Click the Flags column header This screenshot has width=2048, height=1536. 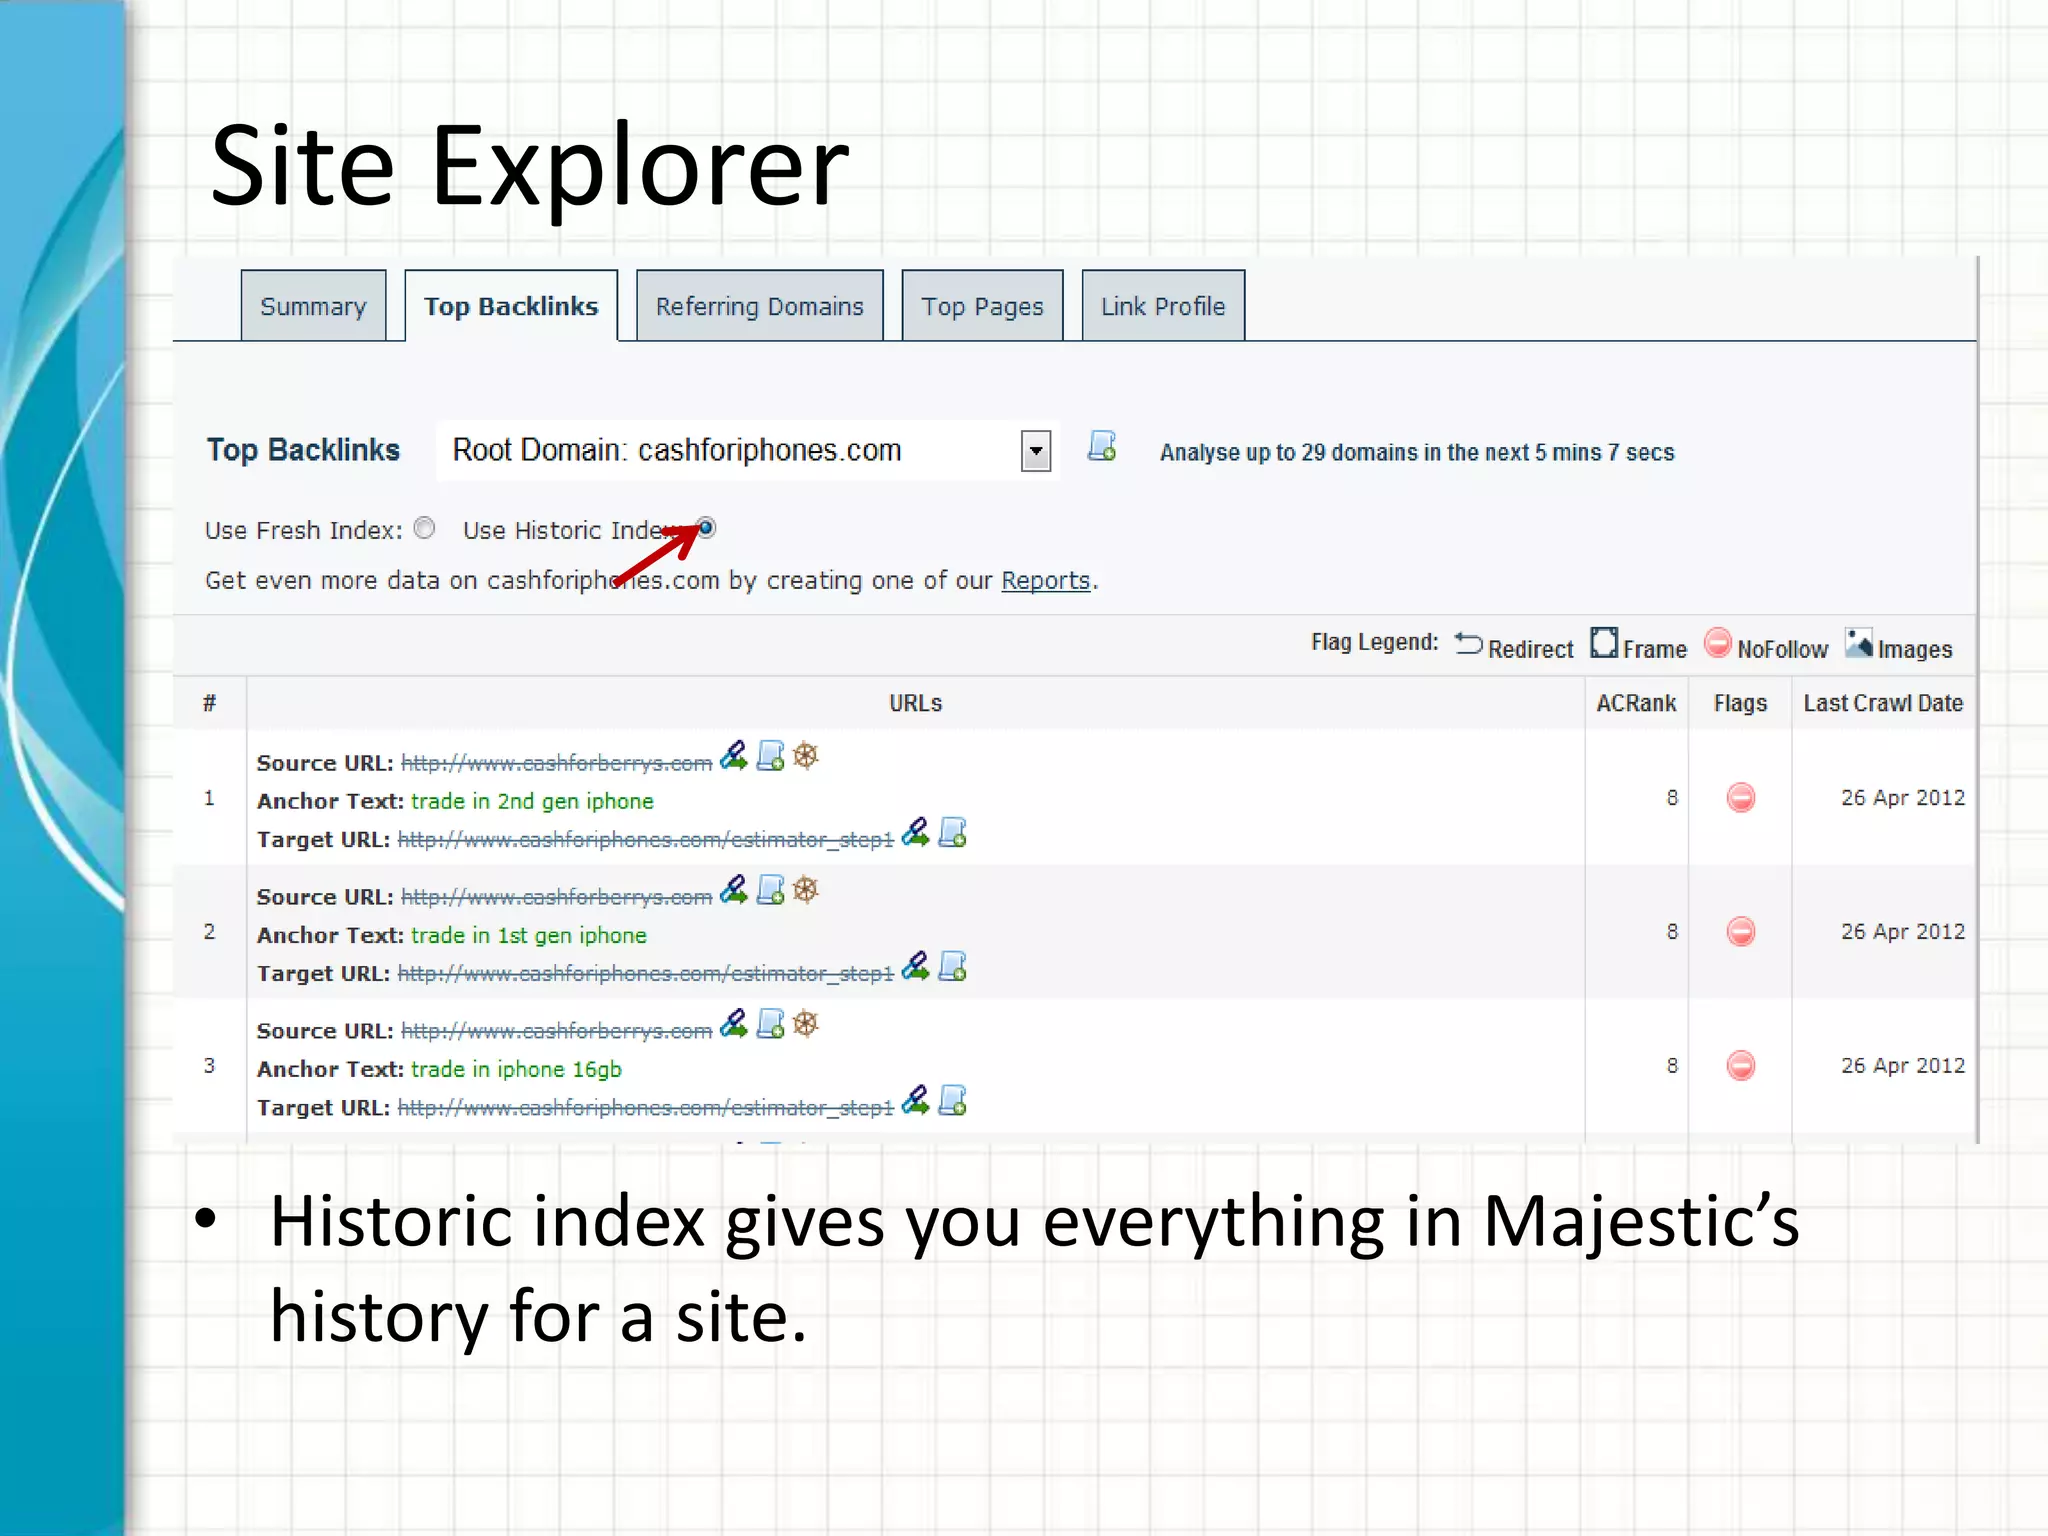coord(1740,703)
